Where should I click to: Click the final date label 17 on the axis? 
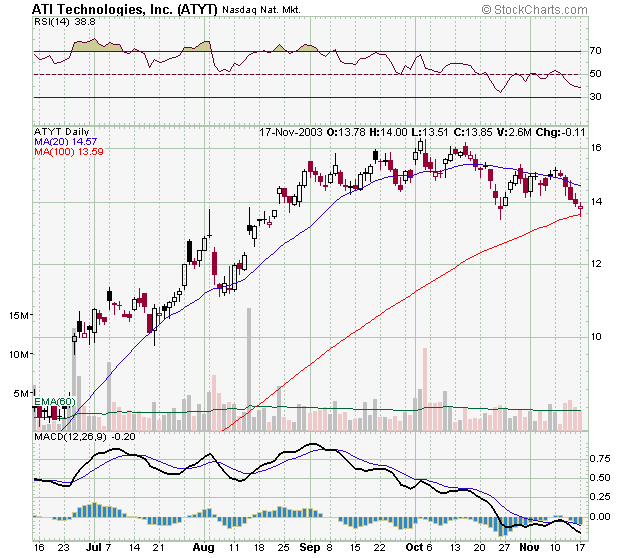(x=580, y=548)
